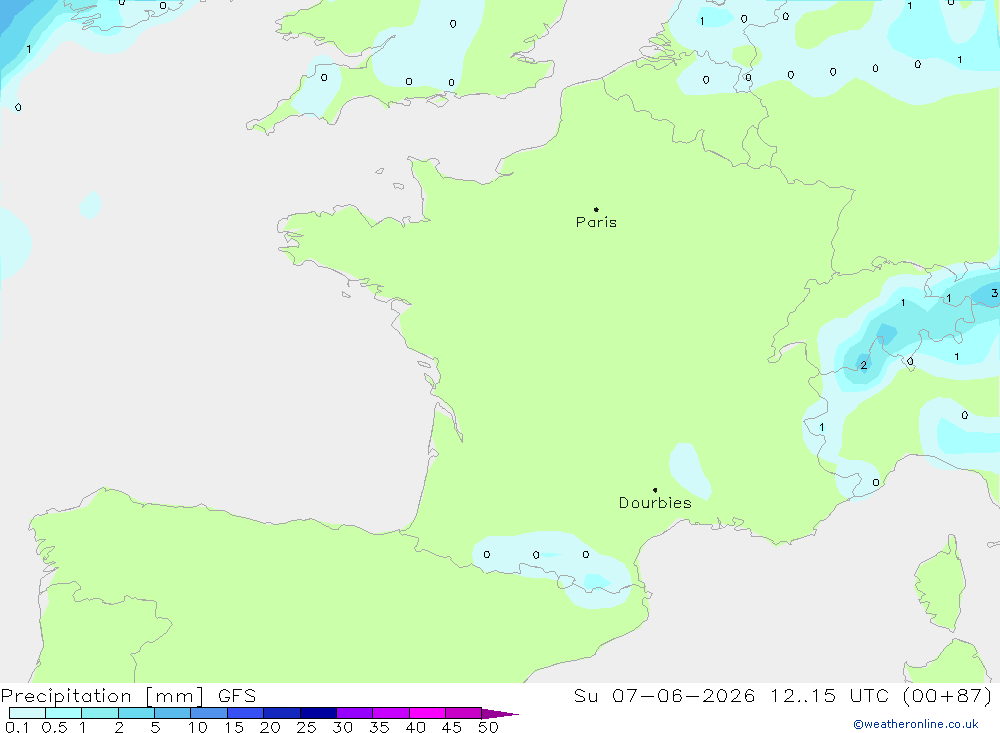Click the Paris location dot marker

point(596,209)
